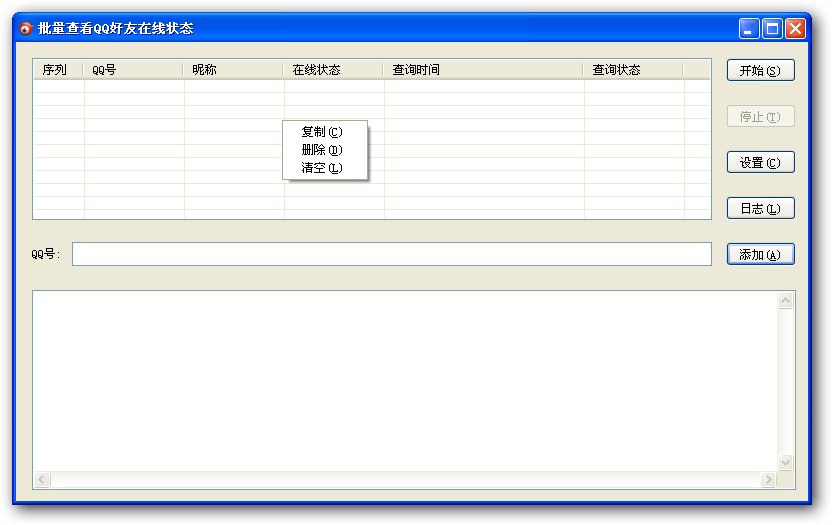This screenshot has height=525, width=832.
Task: Sort by the 查询状态 column header
Action: [633, 70]
